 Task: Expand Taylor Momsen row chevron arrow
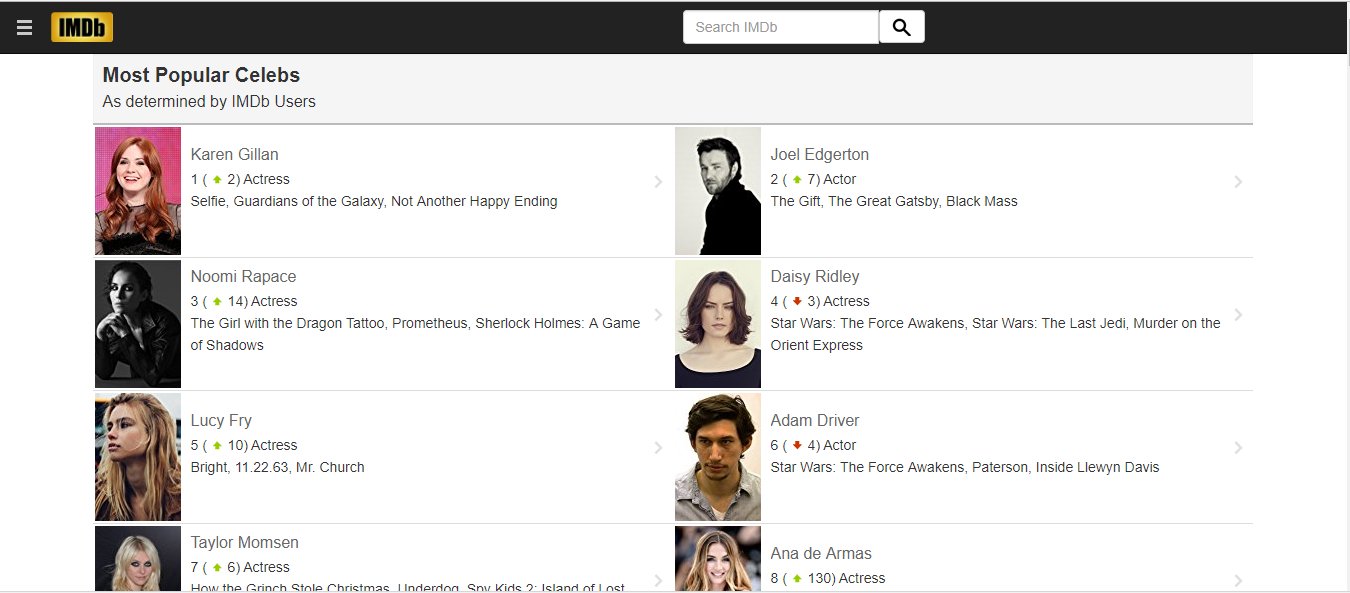(x=658, y=581)
